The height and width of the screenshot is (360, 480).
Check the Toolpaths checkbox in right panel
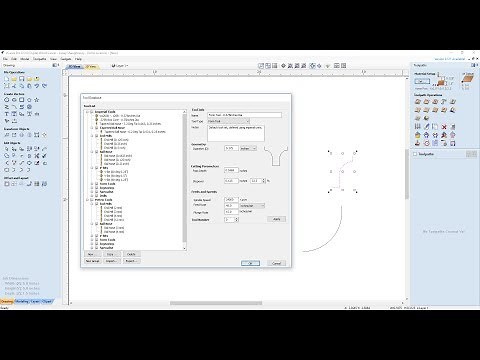click(415, 154)
